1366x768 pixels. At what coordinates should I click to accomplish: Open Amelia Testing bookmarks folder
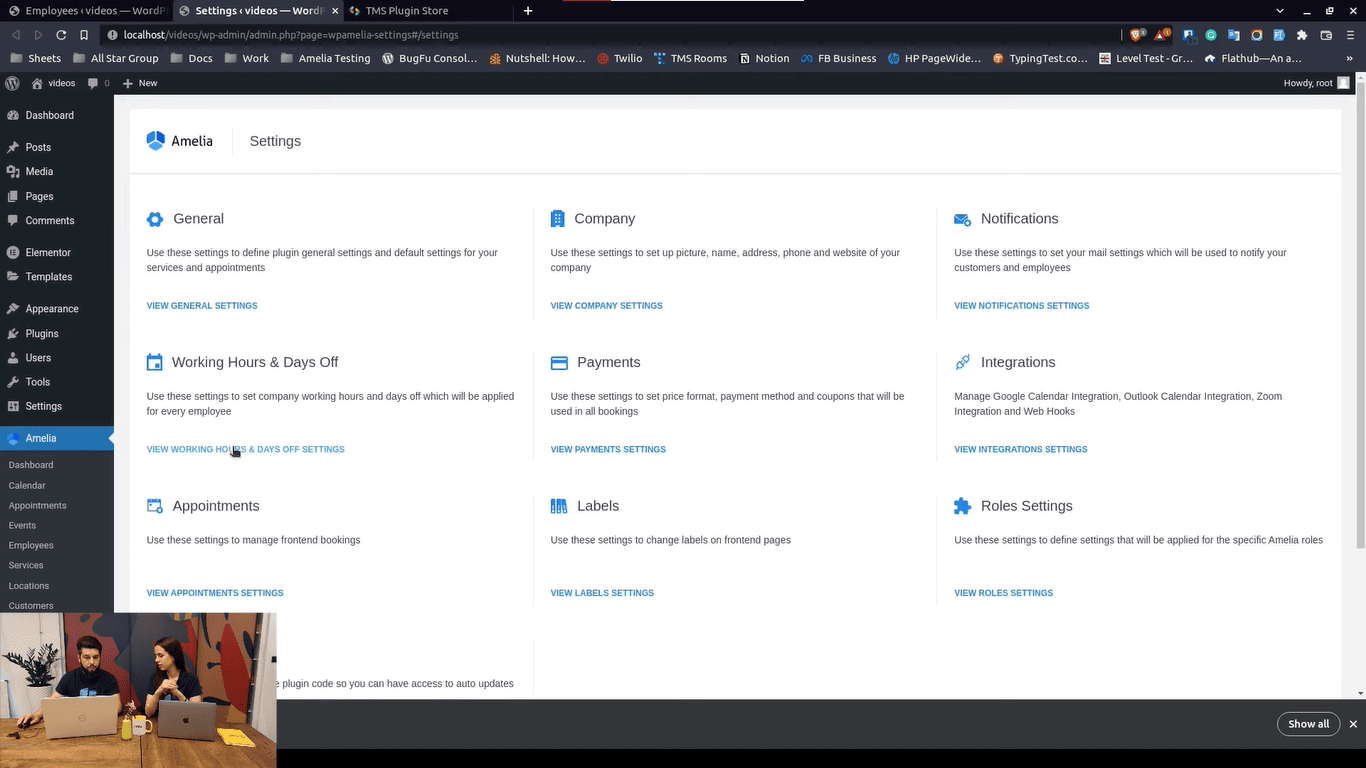click(x=326, y=58)
